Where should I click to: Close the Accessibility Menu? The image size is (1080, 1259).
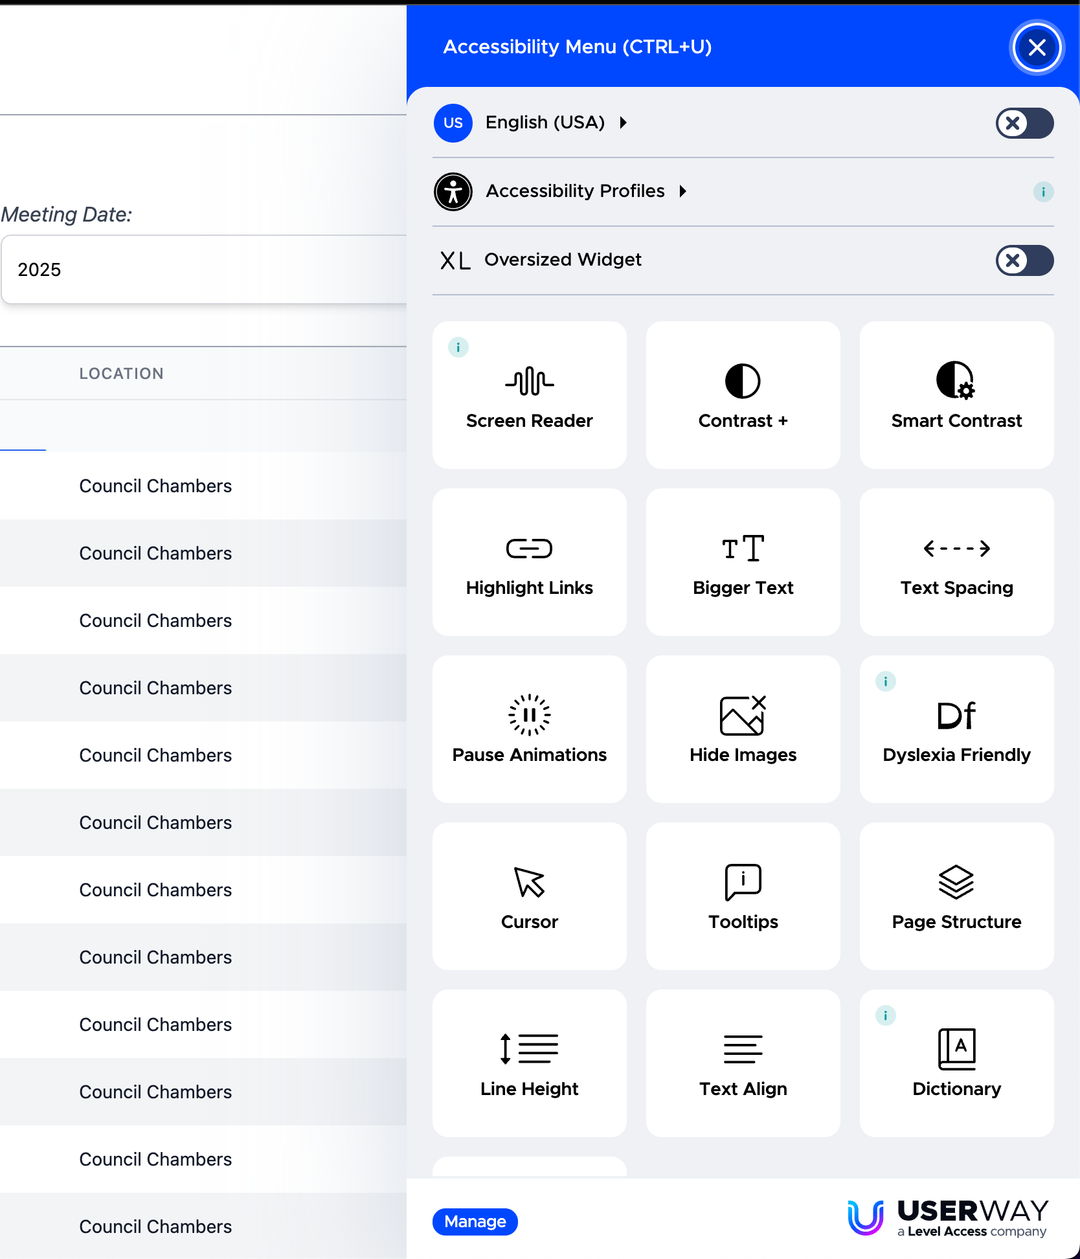point(1036,47)
